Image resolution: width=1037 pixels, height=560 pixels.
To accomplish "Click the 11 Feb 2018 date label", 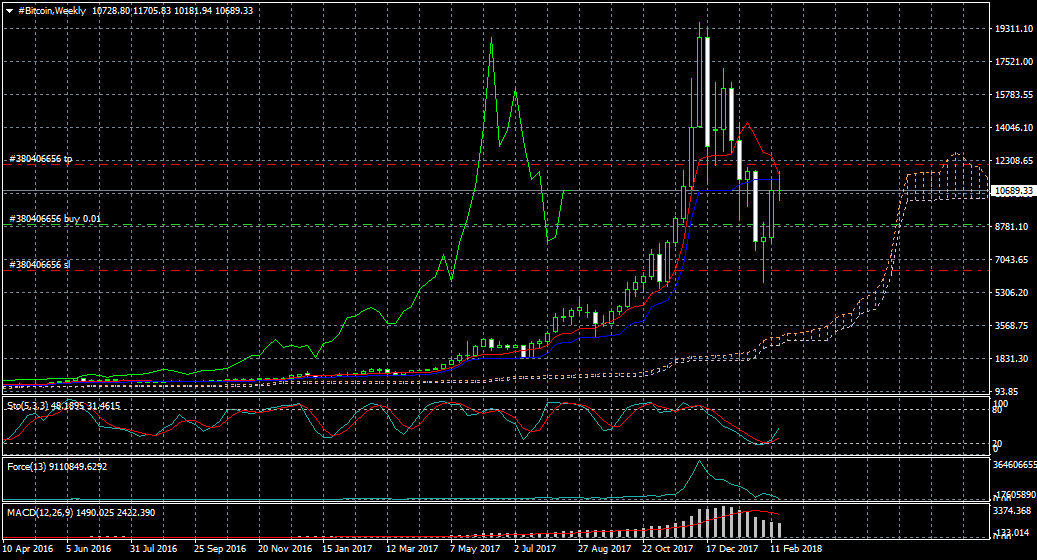I will [x=796, y=549].
